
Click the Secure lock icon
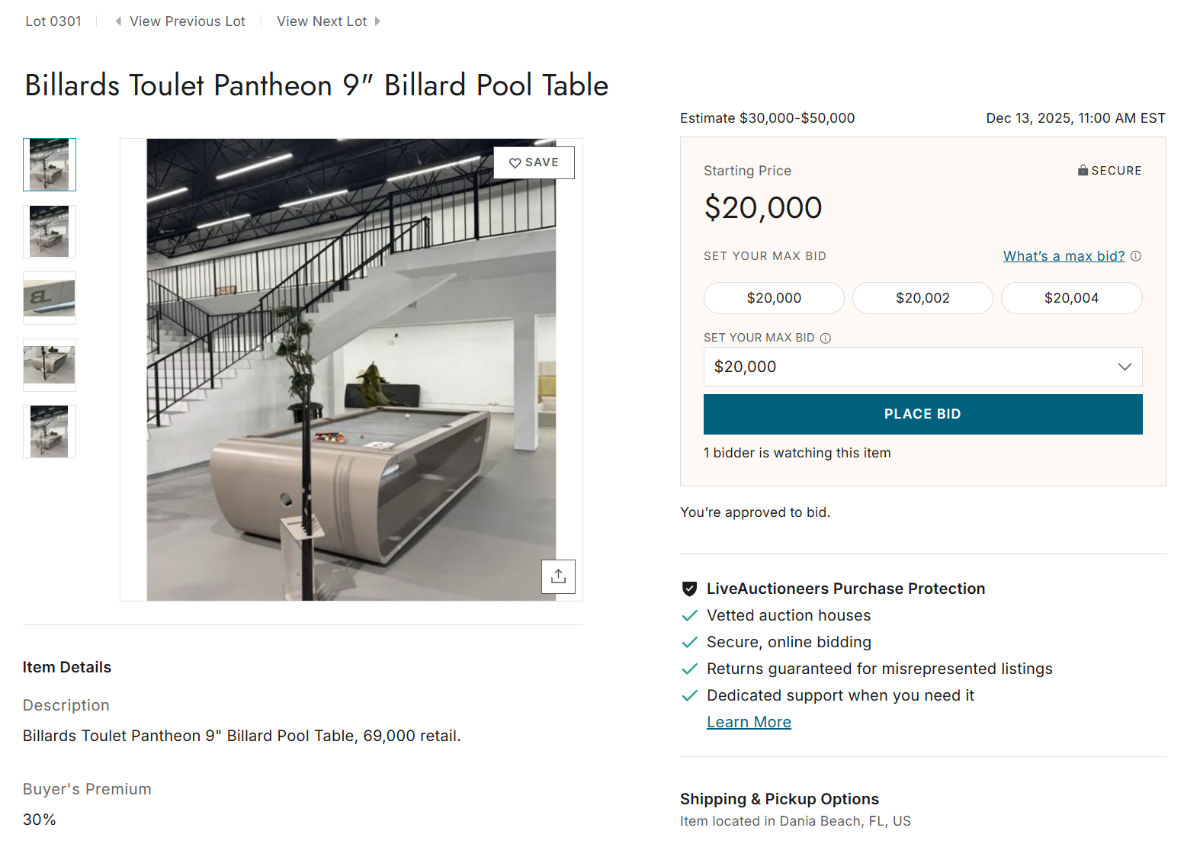tap(1082, 171)
